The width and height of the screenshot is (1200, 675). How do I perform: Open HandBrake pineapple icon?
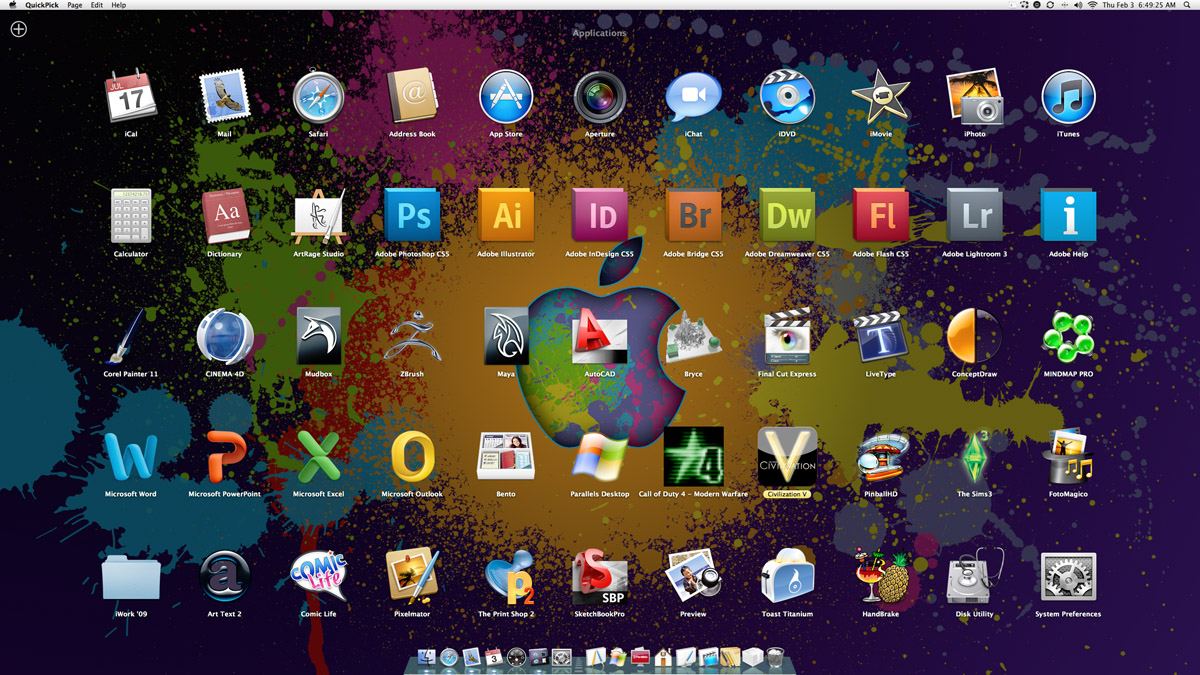[x=881, y=577]
